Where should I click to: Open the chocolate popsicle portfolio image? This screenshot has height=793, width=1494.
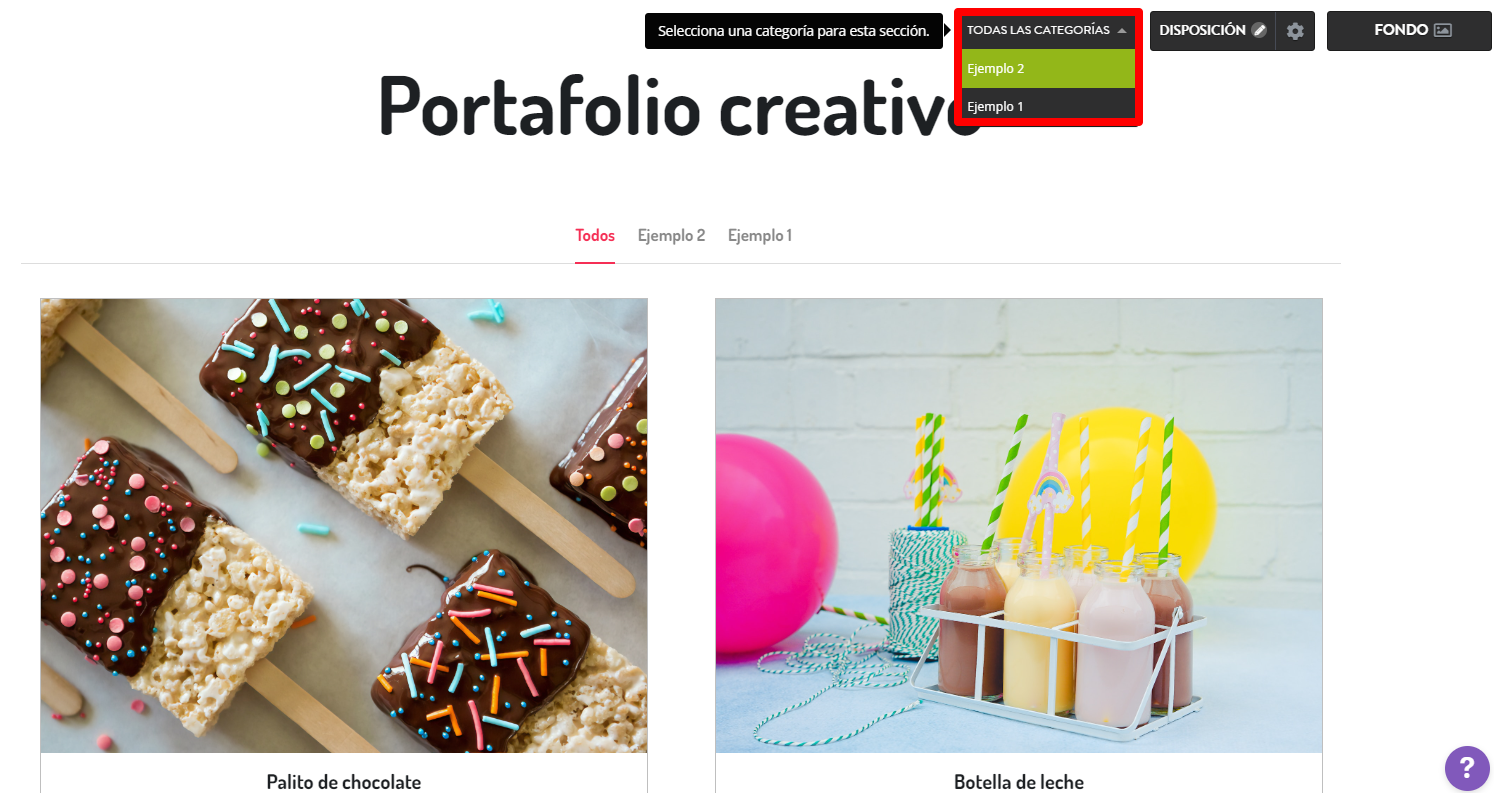344,525
